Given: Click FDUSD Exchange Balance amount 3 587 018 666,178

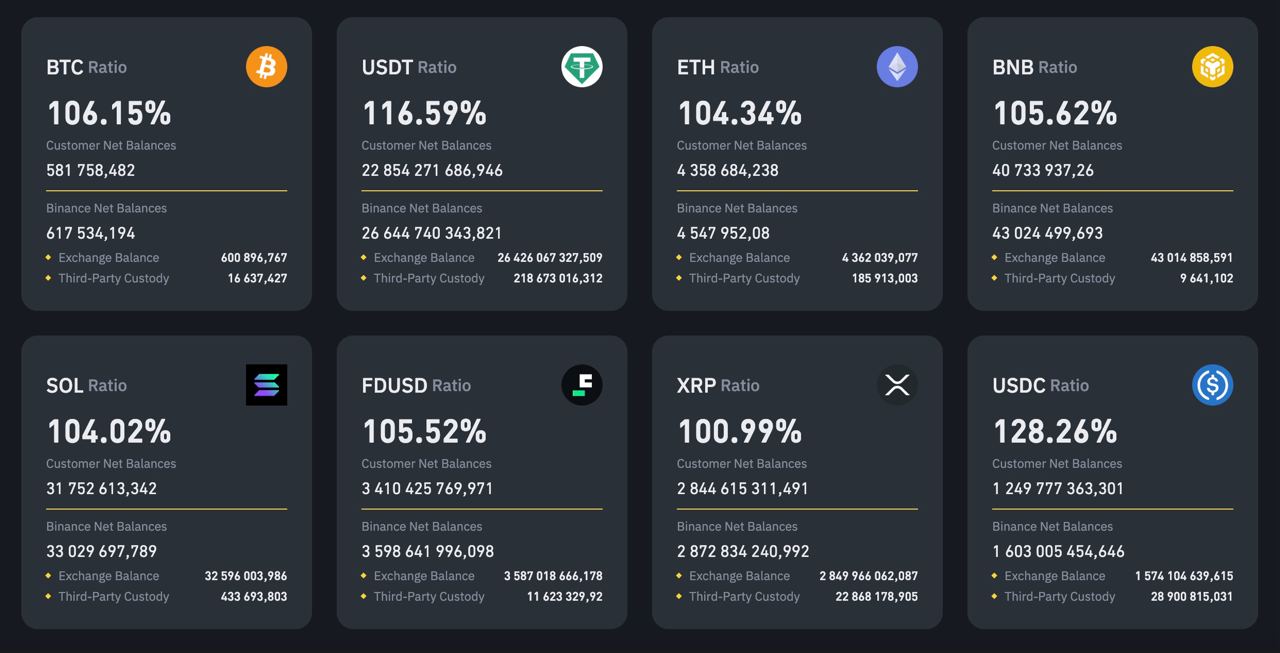Looking at the screenshot, I should tap(553, 576).
